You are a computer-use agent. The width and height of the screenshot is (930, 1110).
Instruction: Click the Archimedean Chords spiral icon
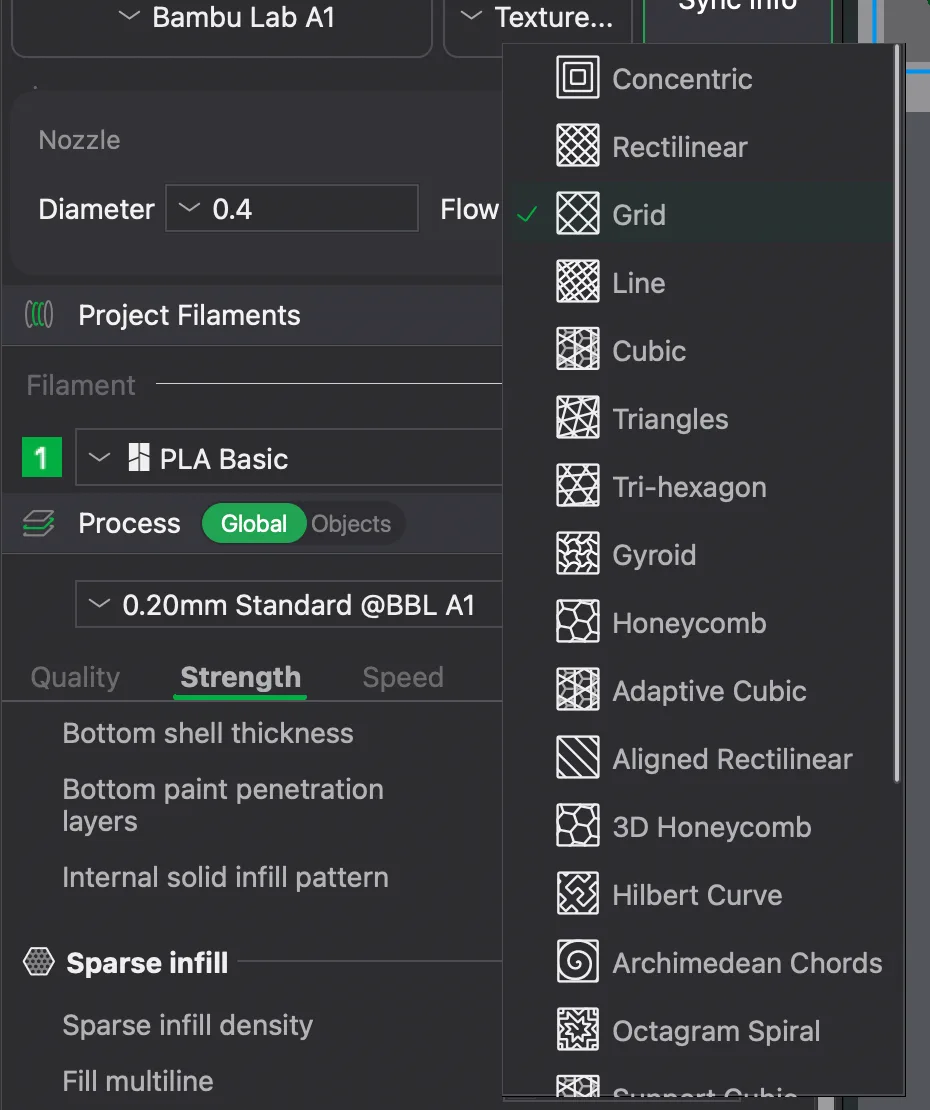[578, 961]
